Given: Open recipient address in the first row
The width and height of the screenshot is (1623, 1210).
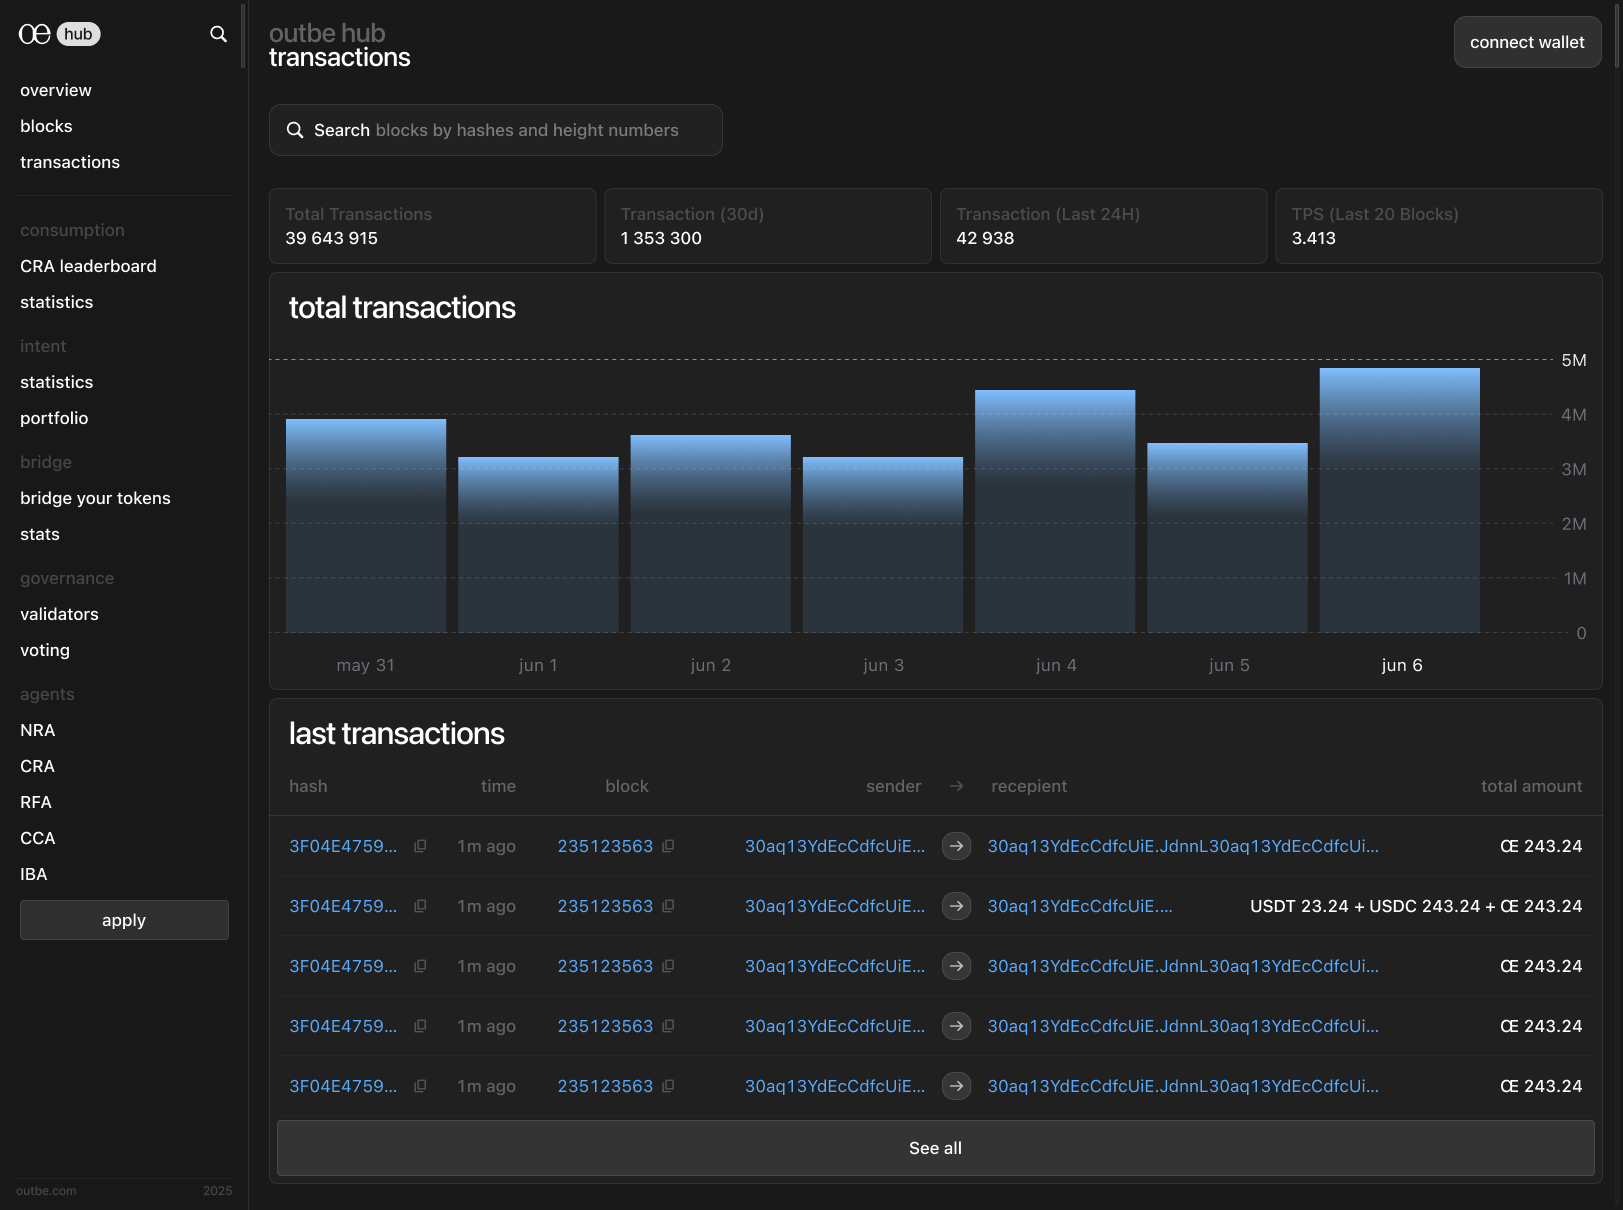Looking at the screenshot, I should click(1183, 846).
